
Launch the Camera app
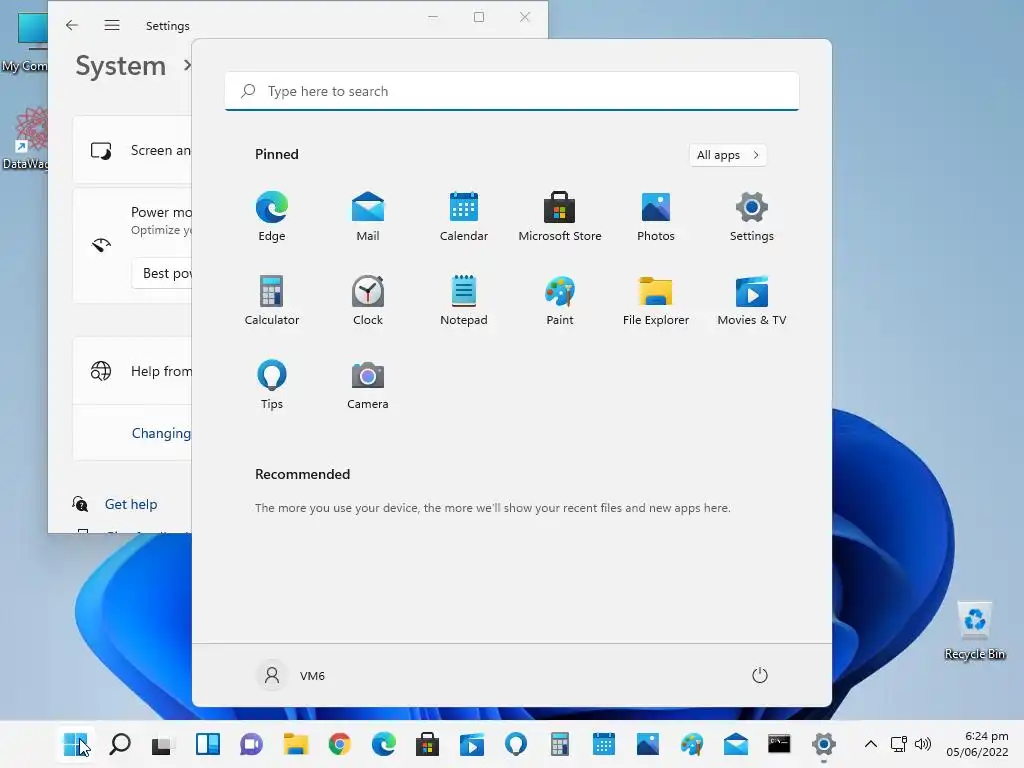368,384
